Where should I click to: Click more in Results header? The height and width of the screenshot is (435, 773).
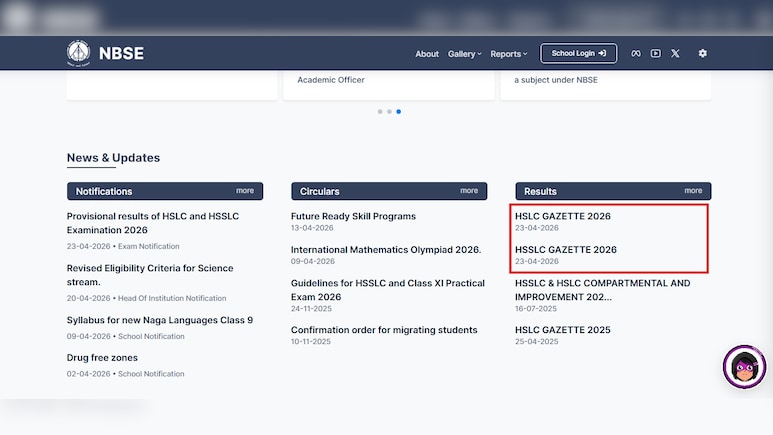coord(693,190)
